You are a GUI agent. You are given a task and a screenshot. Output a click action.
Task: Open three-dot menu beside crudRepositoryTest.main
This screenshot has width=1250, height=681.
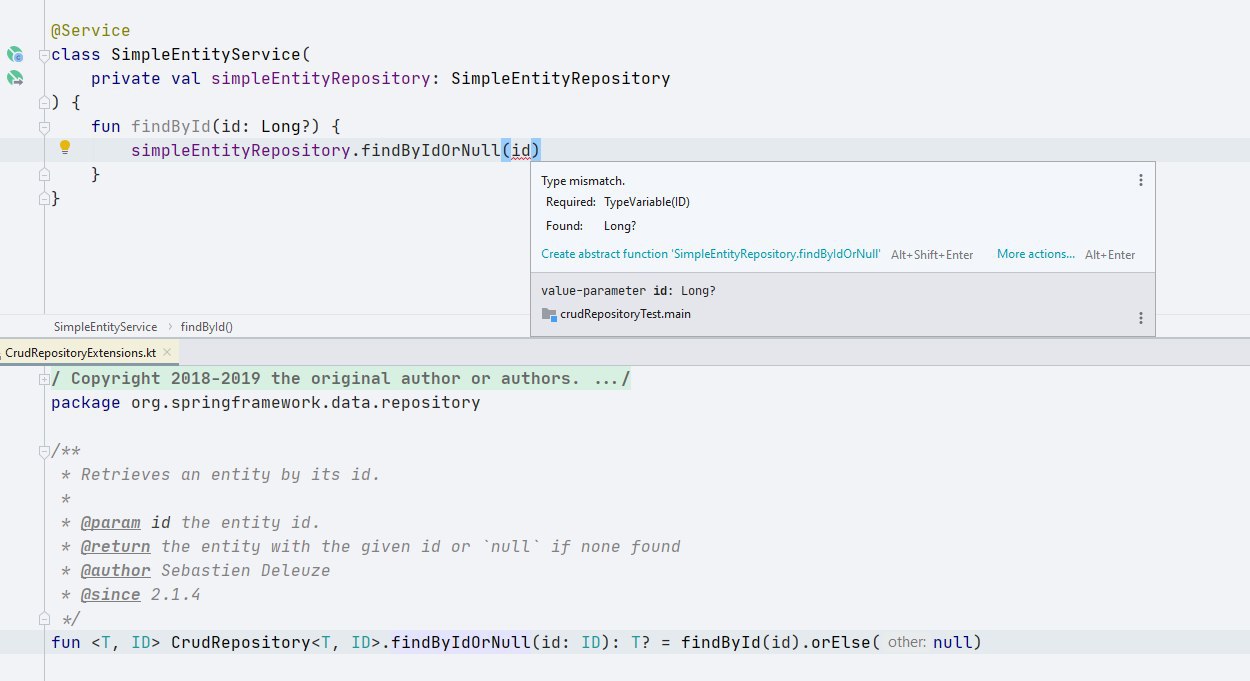click(1140, 318)
